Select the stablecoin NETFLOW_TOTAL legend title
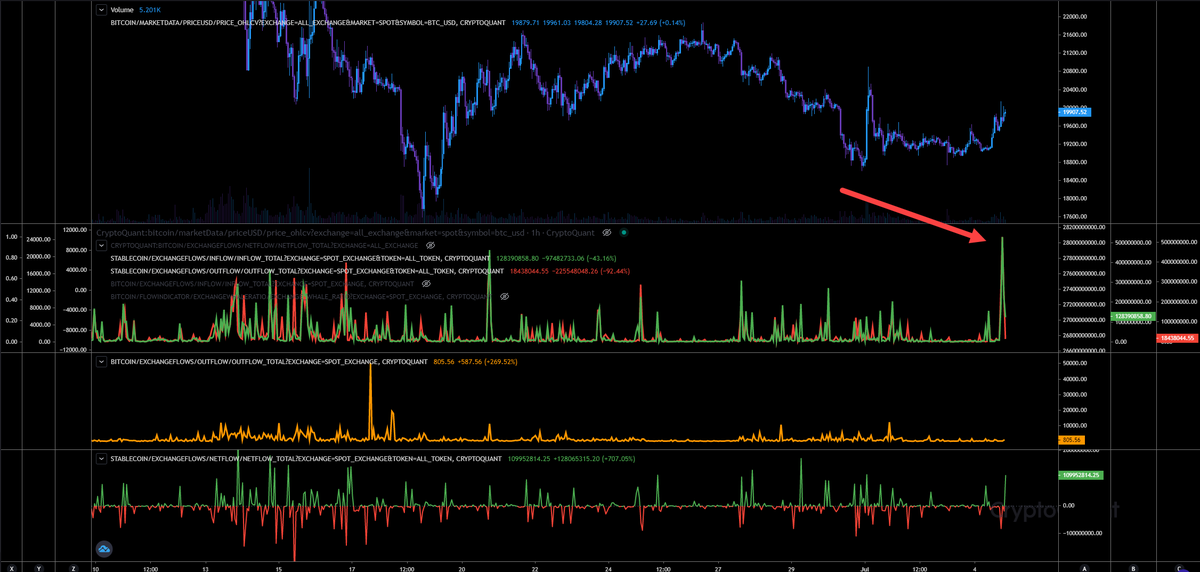The height and width of the screenshot is (572, 1200). 306,459
